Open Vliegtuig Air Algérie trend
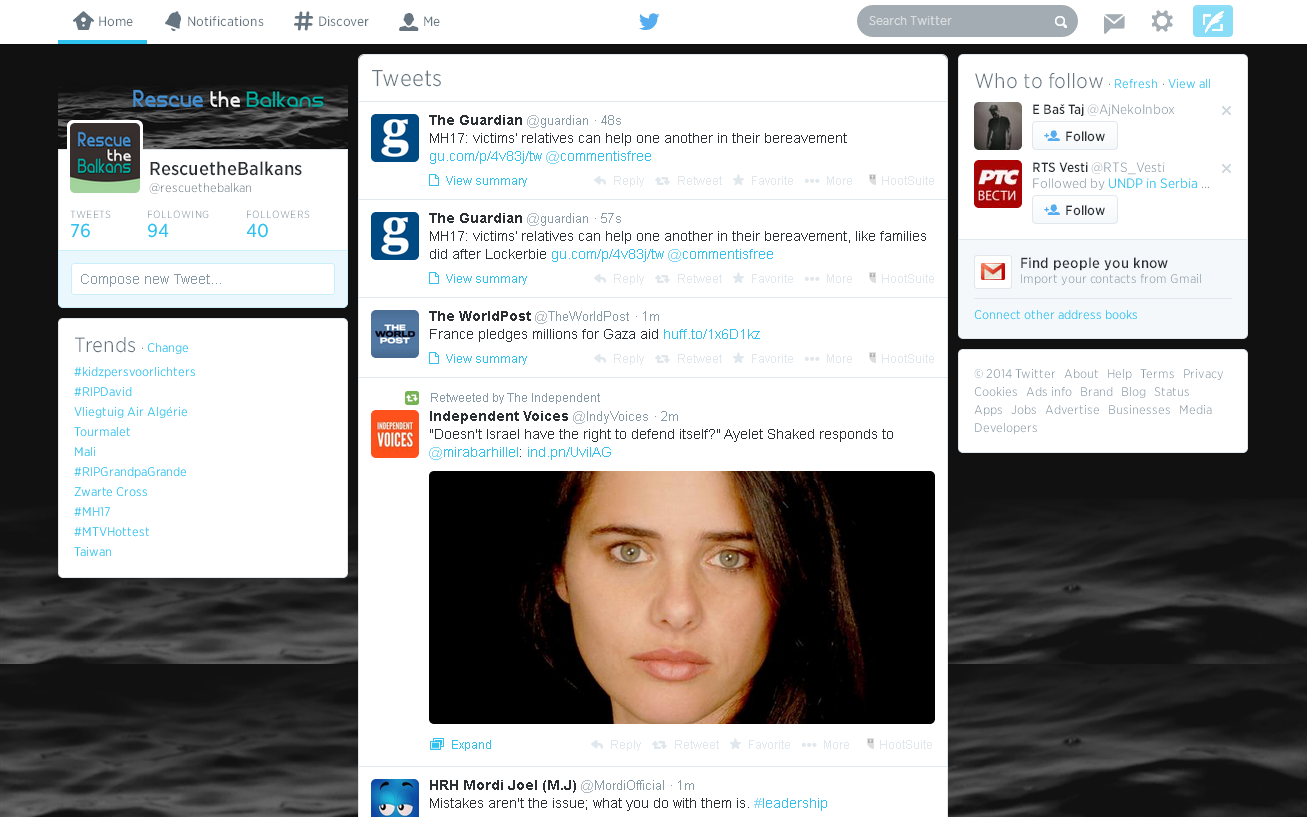Image resolution: width=1307 pixels, height=817 pixels. coord(131,412)
